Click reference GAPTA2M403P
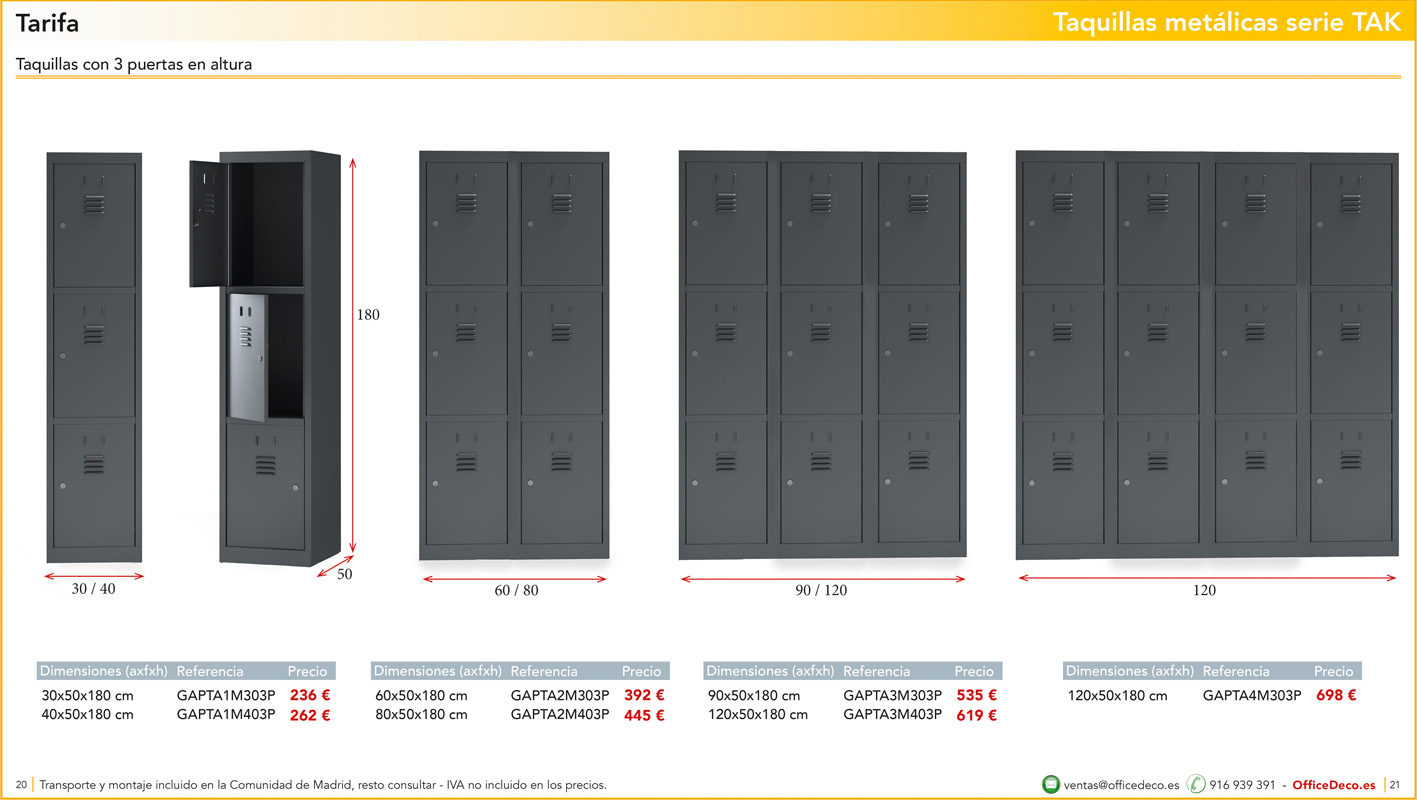The width and height of the screenshot is (1417, 800). point(560,715)
